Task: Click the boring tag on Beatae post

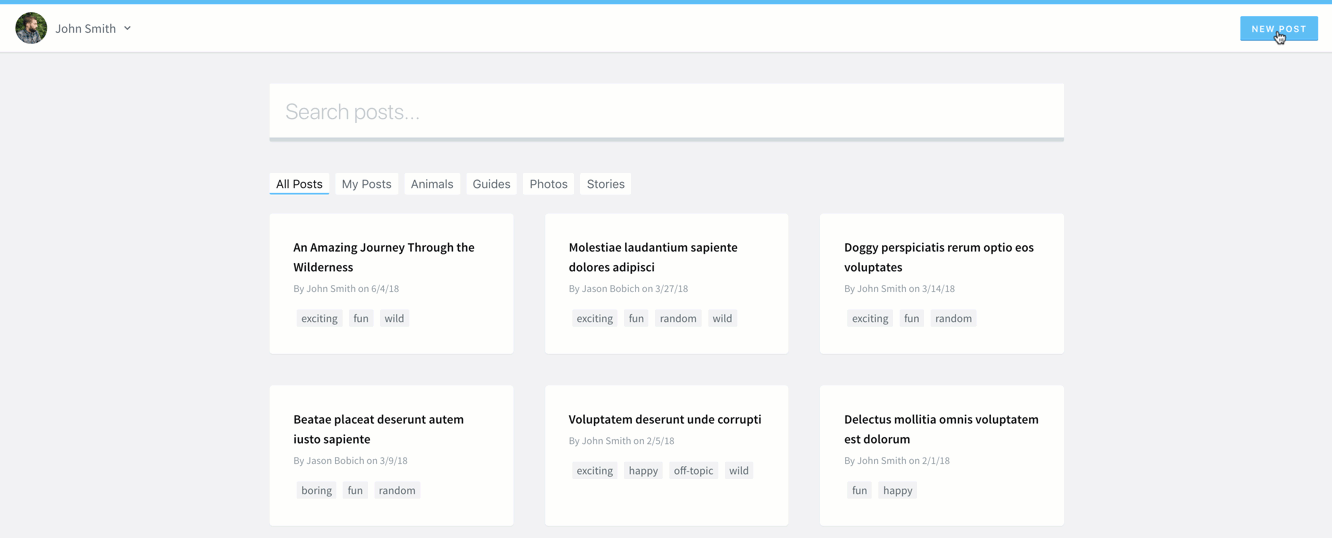Action: click(x=316, y=490)
